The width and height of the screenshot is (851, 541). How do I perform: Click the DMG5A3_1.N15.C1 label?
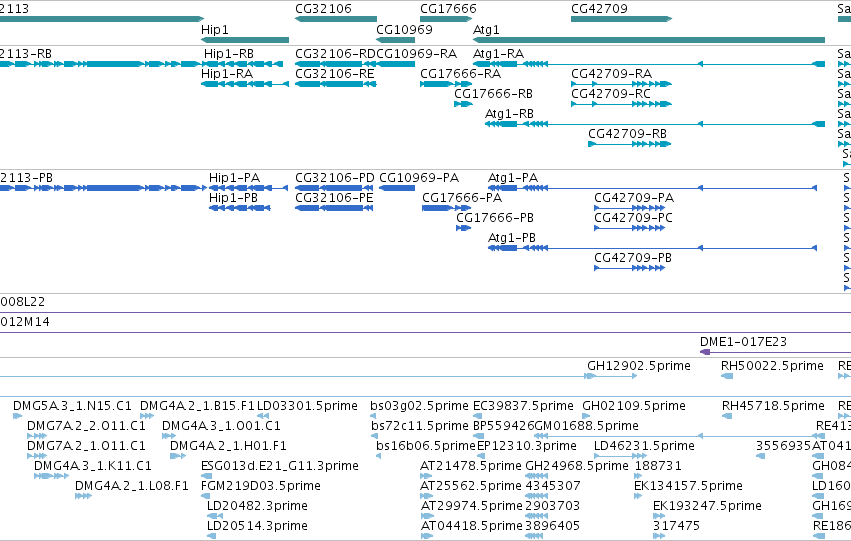point(72,406)
